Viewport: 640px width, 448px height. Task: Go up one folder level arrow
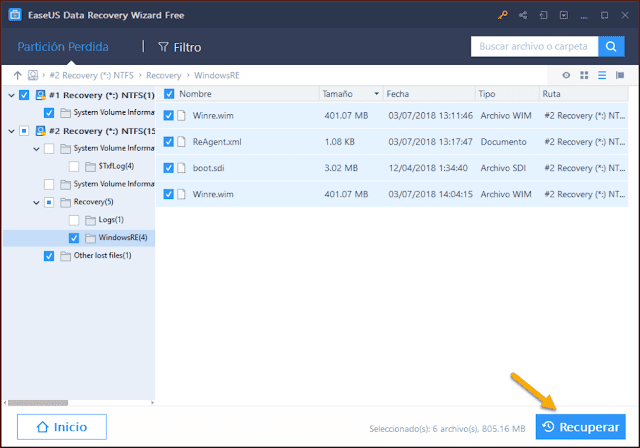coord(17,75)
